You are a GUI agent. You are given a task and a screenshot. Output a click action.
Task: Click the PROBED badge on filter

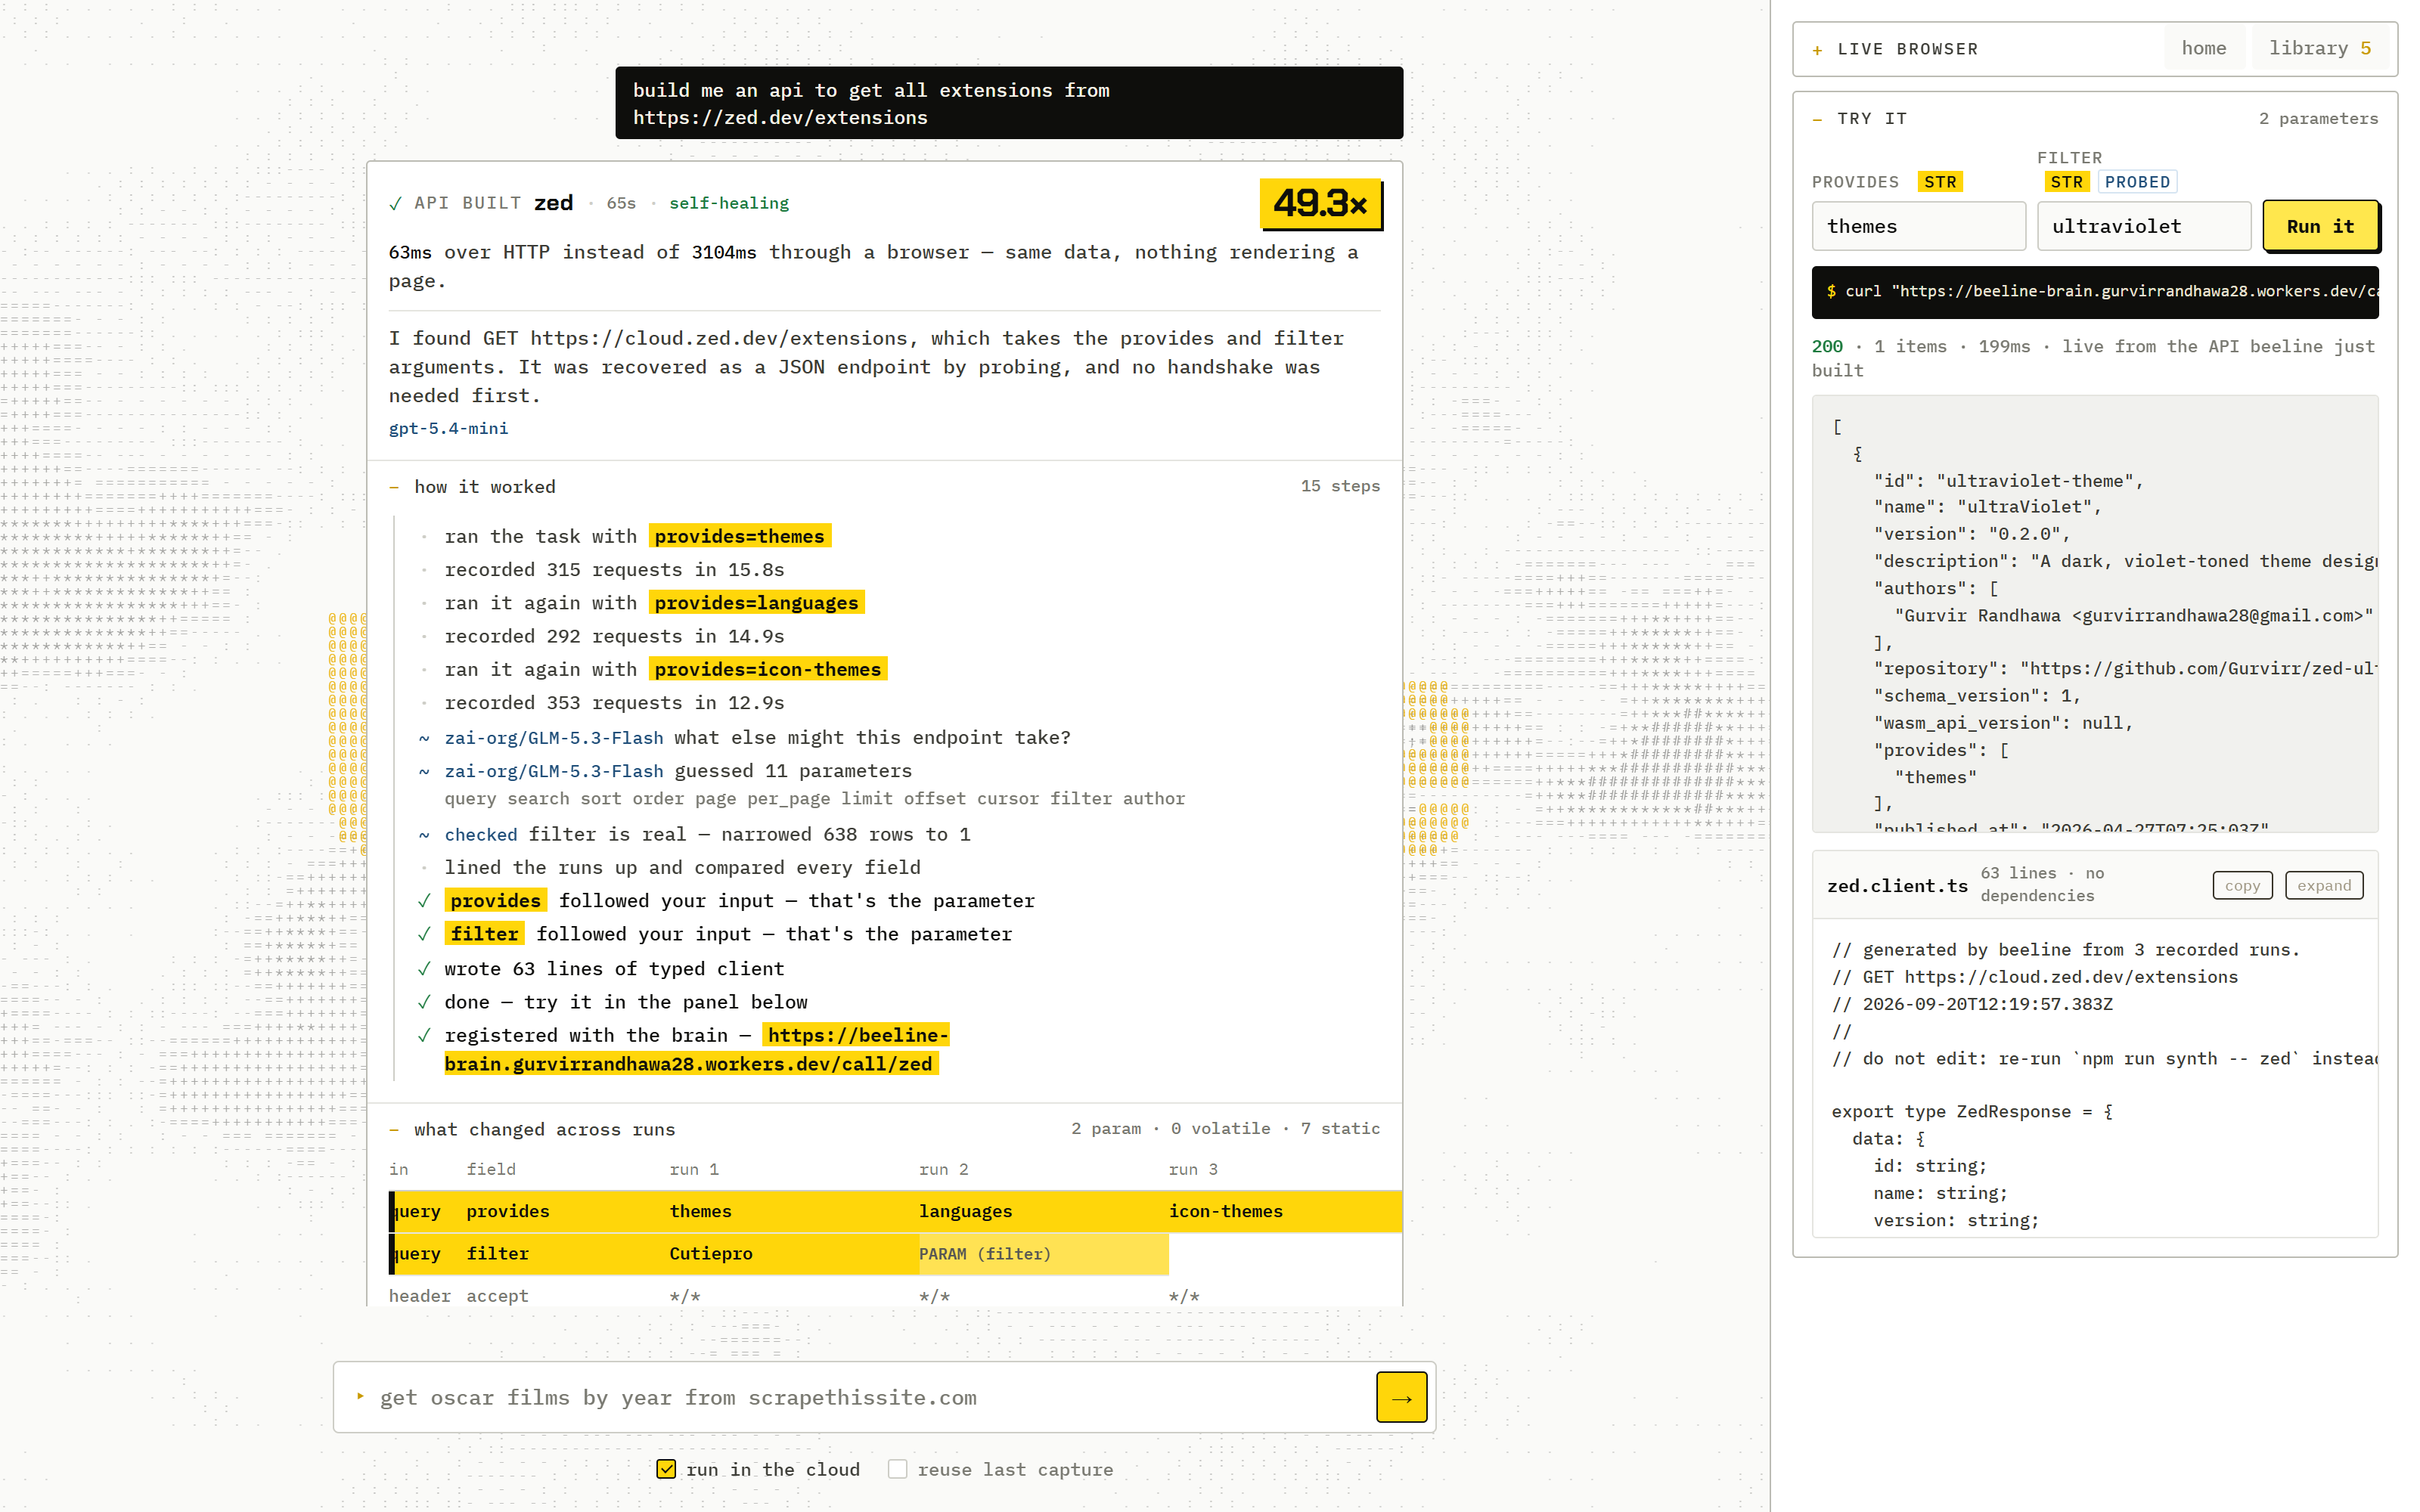[x=2137, y=182]
